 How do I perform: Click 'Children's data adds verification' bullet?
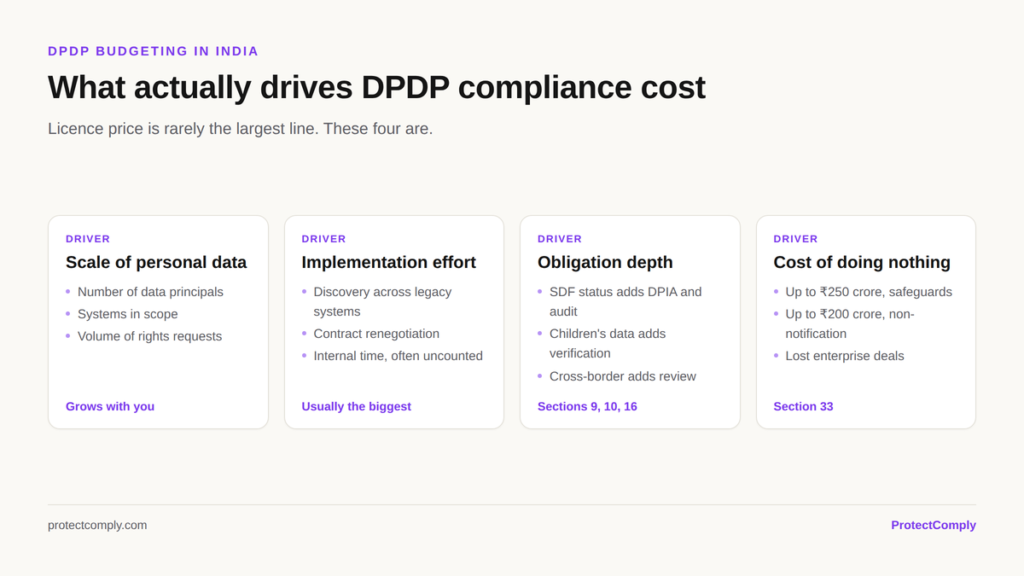[607, 344]
